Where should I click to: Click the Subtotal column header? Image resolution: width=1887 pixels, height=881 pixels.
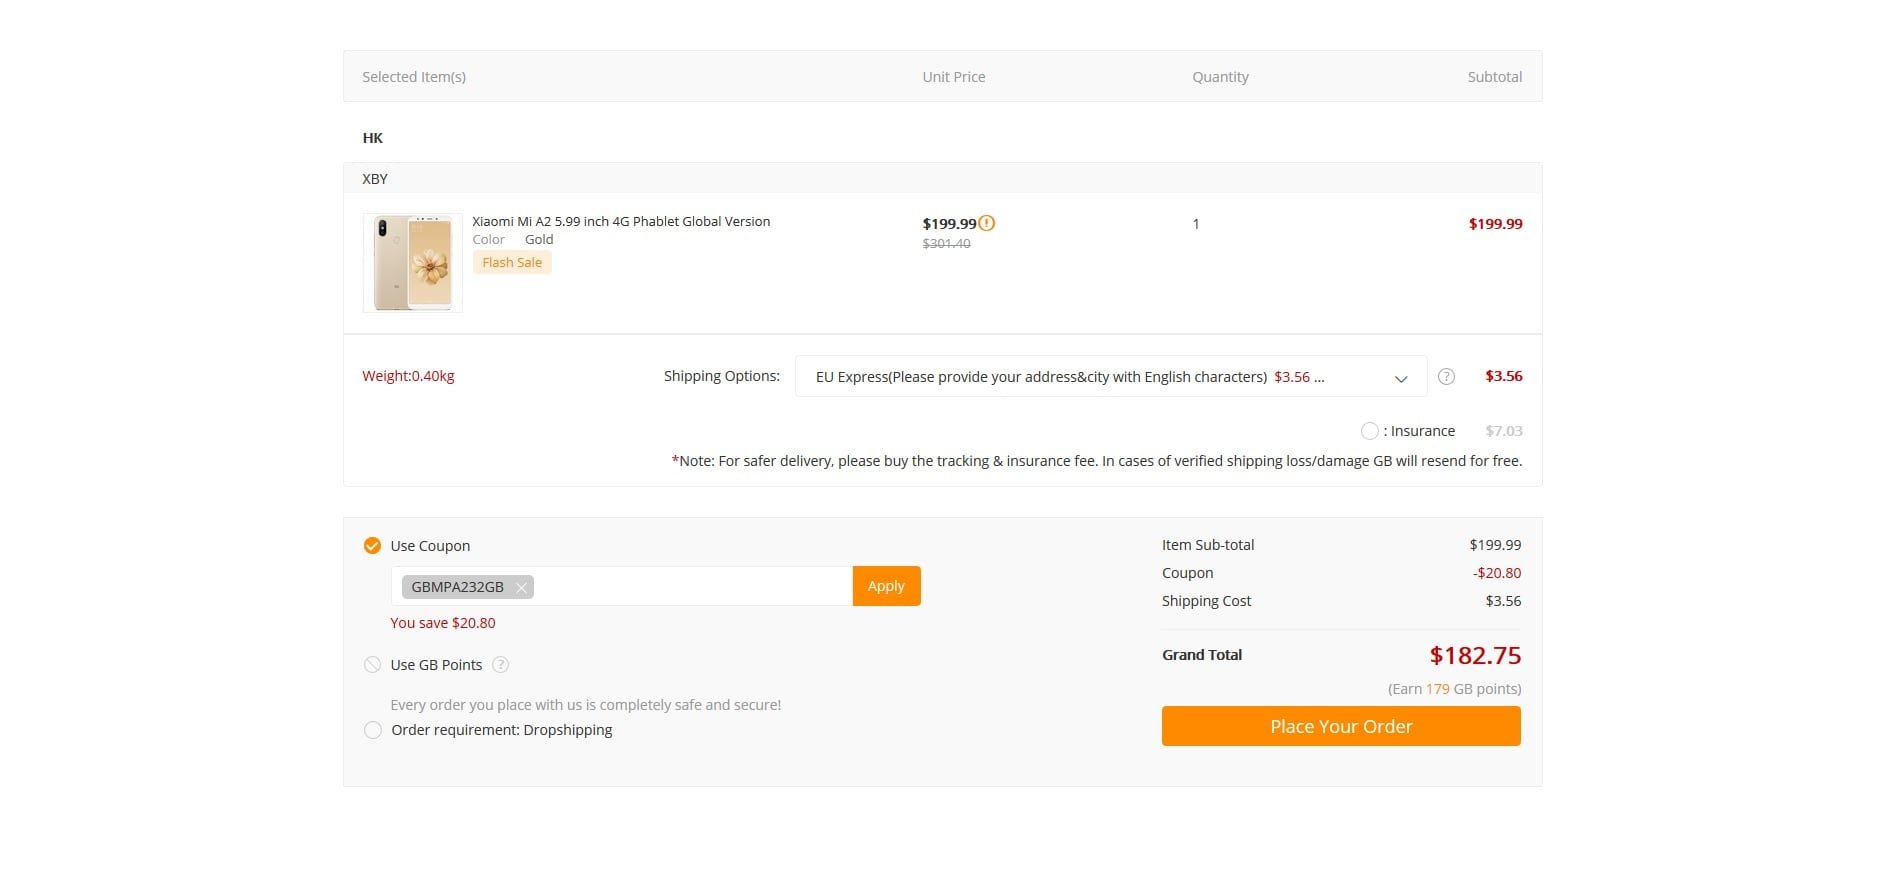coord(1494,77)
